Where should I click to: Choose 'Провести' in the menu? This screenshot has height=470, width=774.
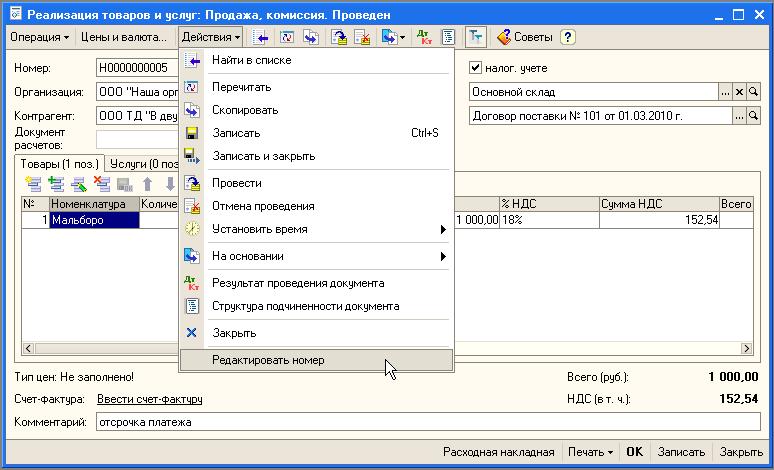coord(316,183)
